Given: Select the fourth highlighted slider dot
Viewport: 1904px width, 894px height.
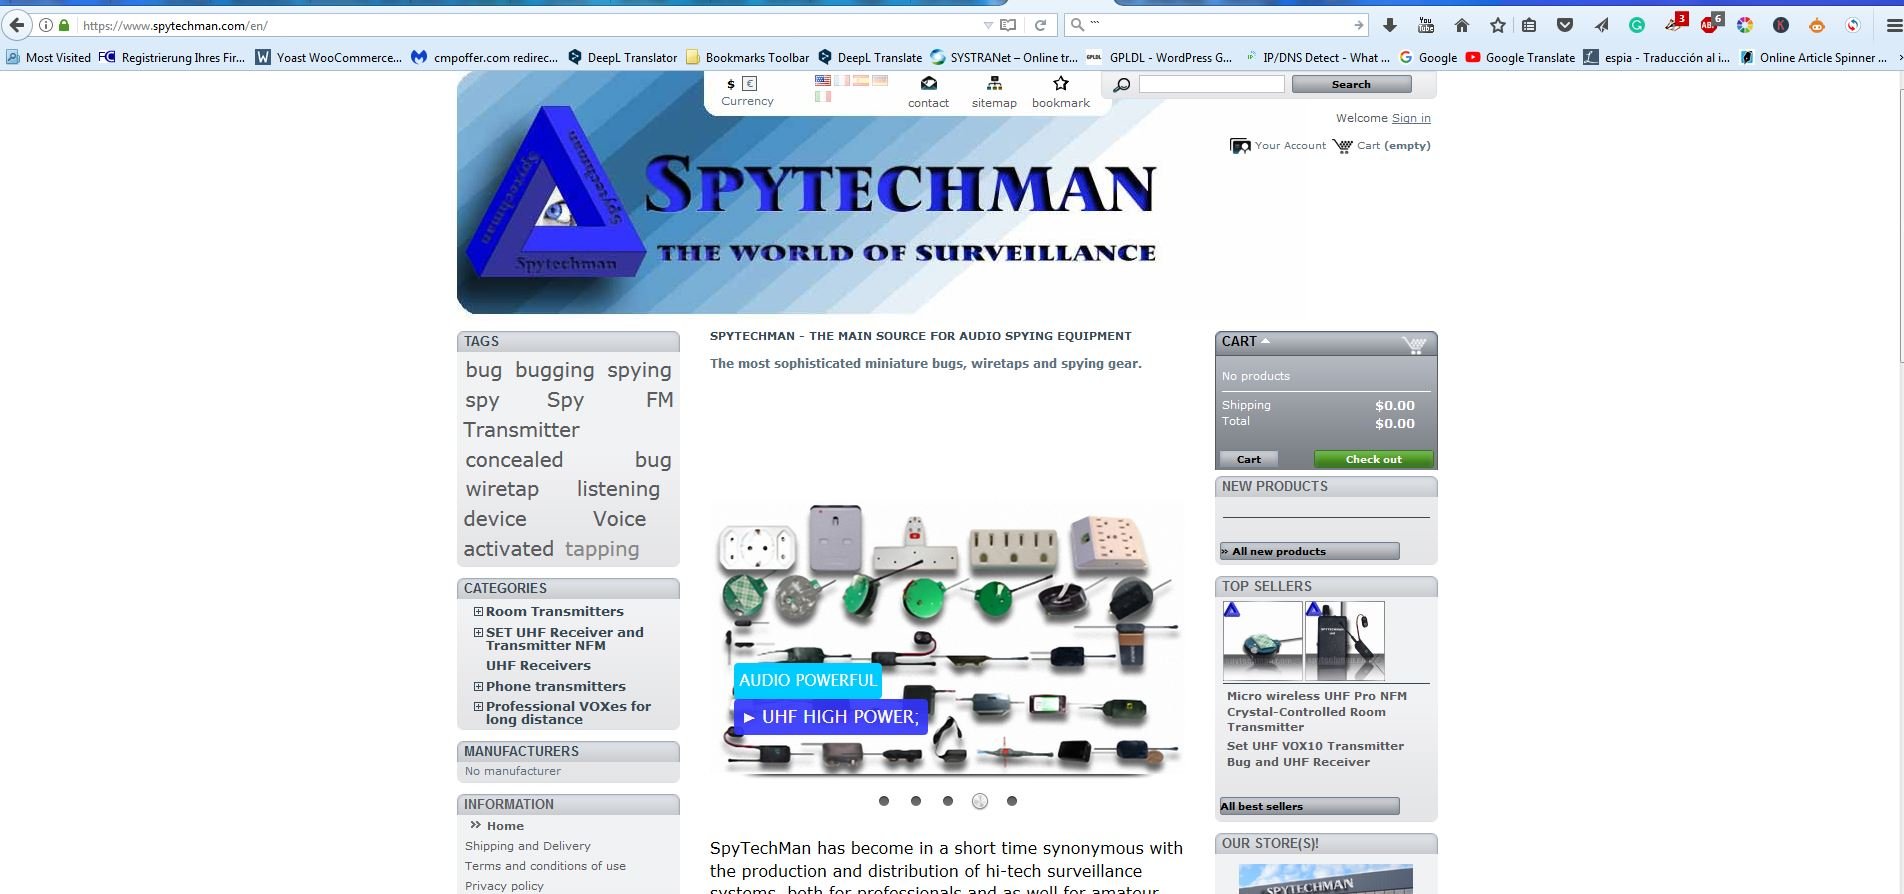Looking at the screenshot, I should [x=980, y=801].
